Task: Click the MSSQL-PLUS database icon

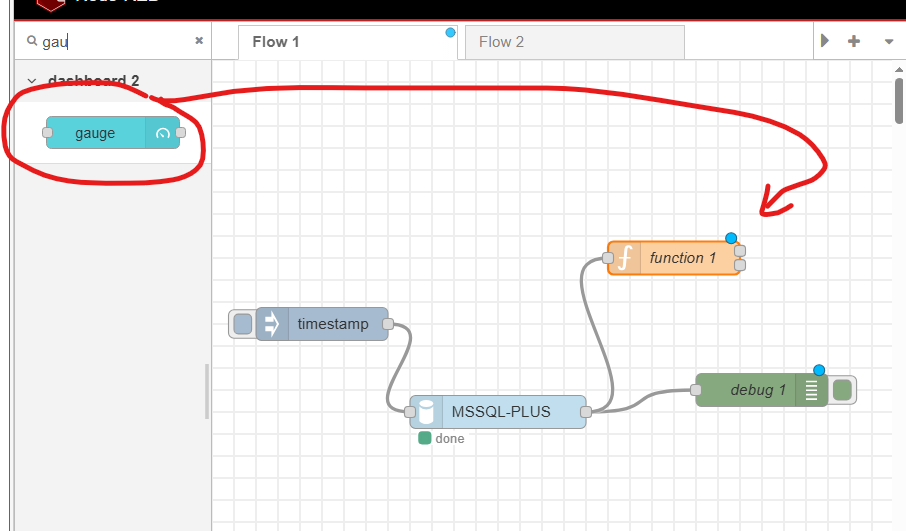Action: pyautogui.click(x=427, y=411)
